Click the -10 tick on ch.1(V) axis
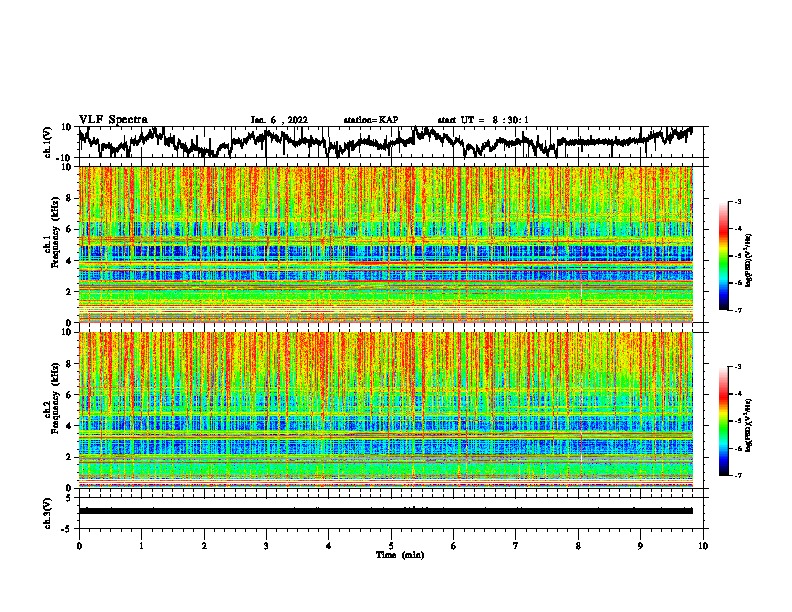Viewport: 792px width, 612px height. tap(65, 158)
